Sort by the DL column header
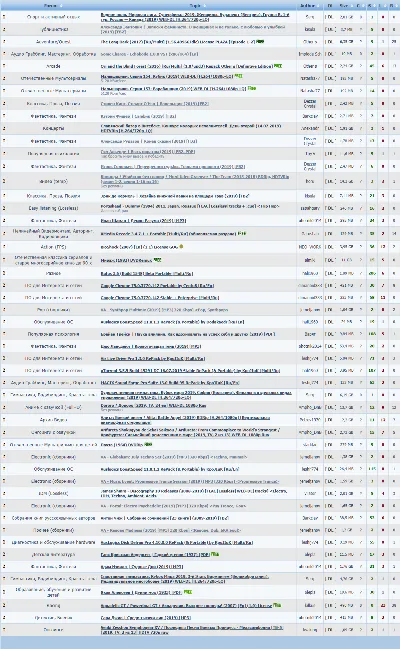The height and width of the screenshot is (649, 400). (x=330, y=6)
